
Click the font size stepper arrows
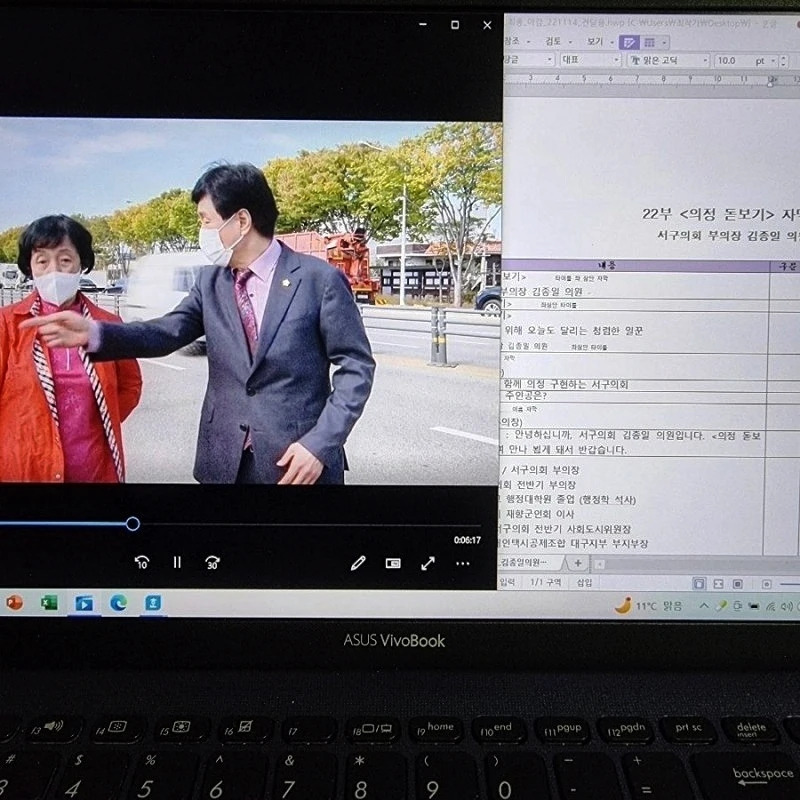[784, 61]
